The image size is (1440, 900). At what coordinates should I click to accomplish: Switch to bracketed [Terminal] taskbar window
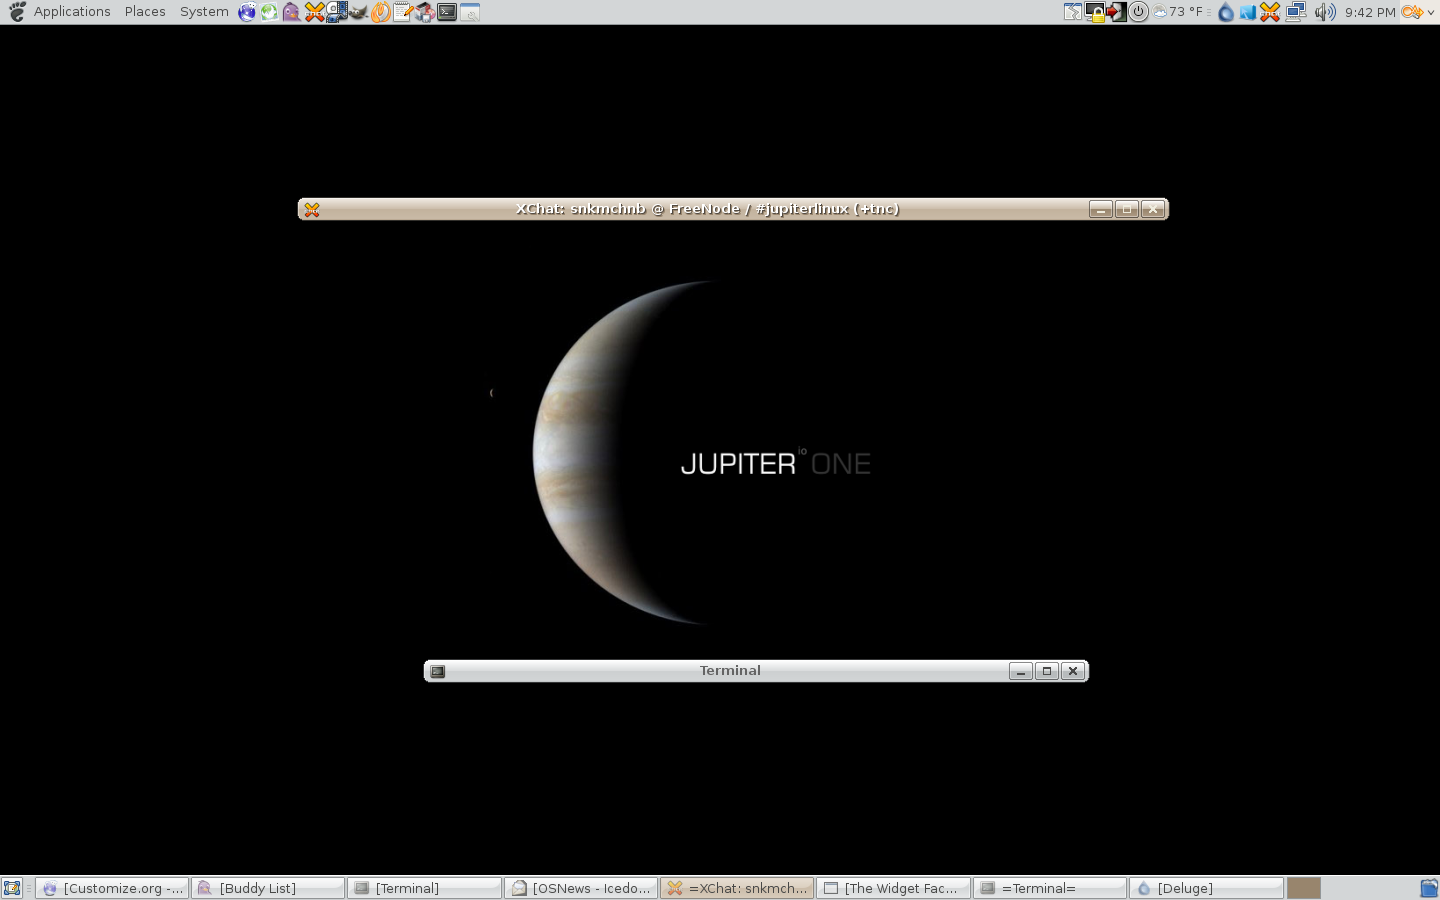[425, 888]
